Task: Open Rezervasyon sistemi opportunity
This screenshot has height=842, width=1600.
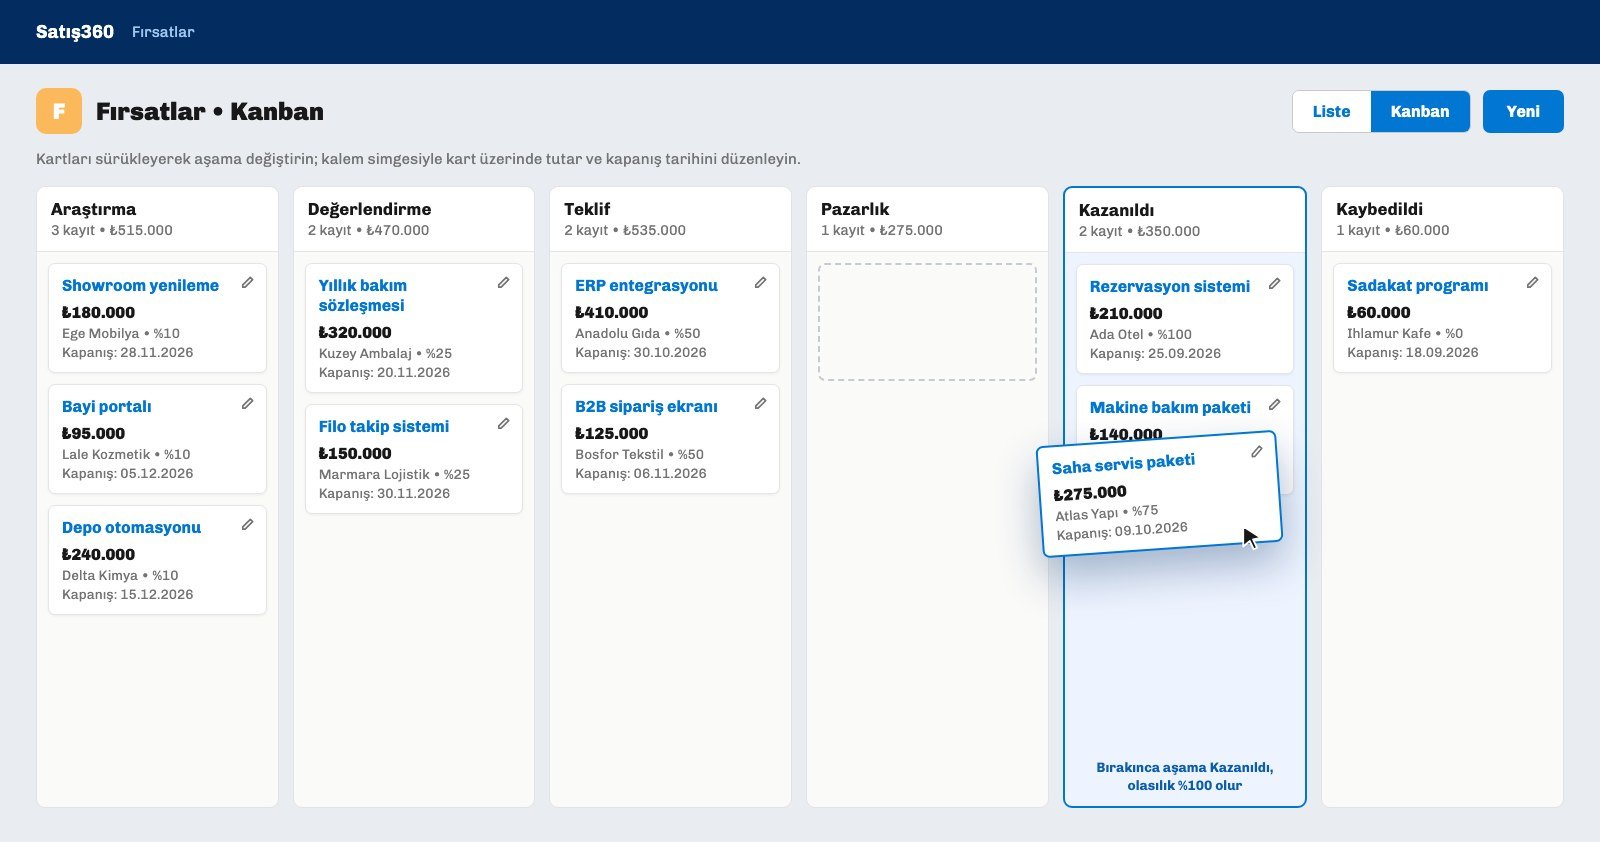Action: (x=1170, y=287)
